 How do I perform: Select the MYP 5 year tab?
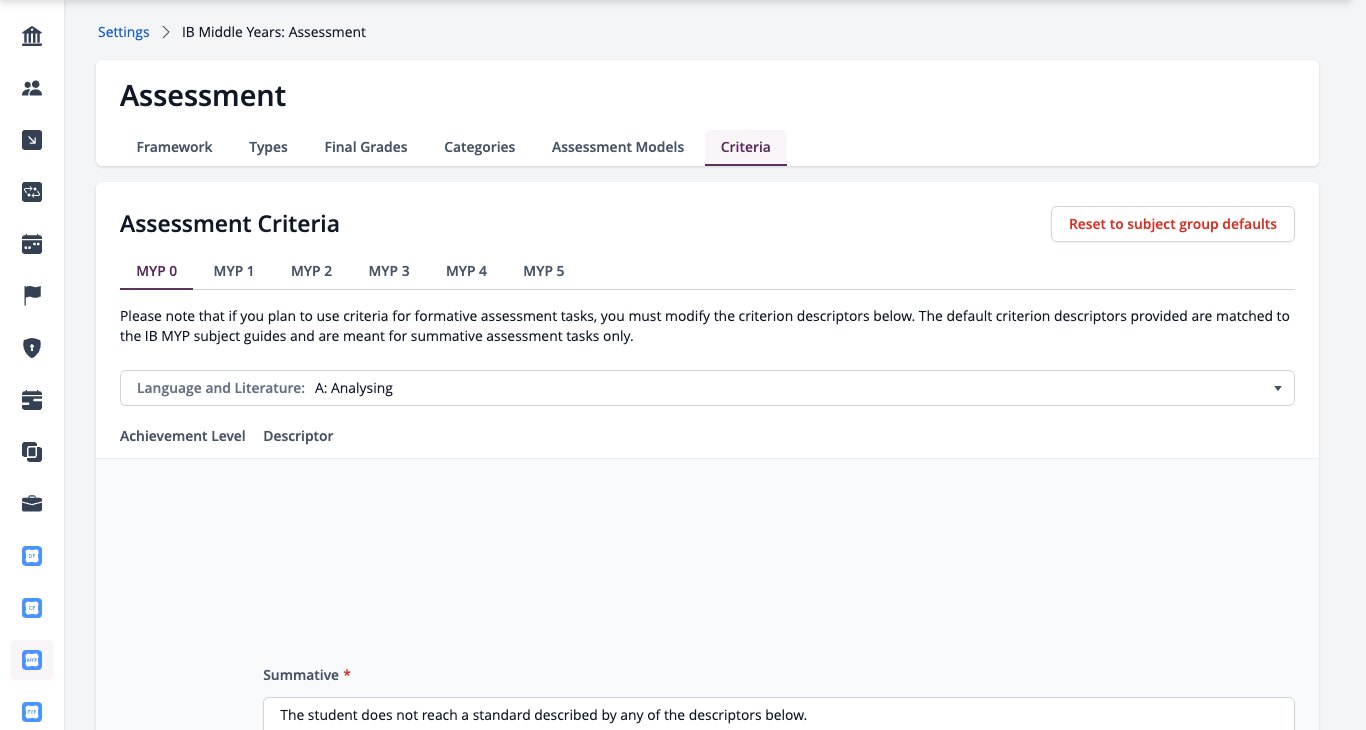coord(544,271)
